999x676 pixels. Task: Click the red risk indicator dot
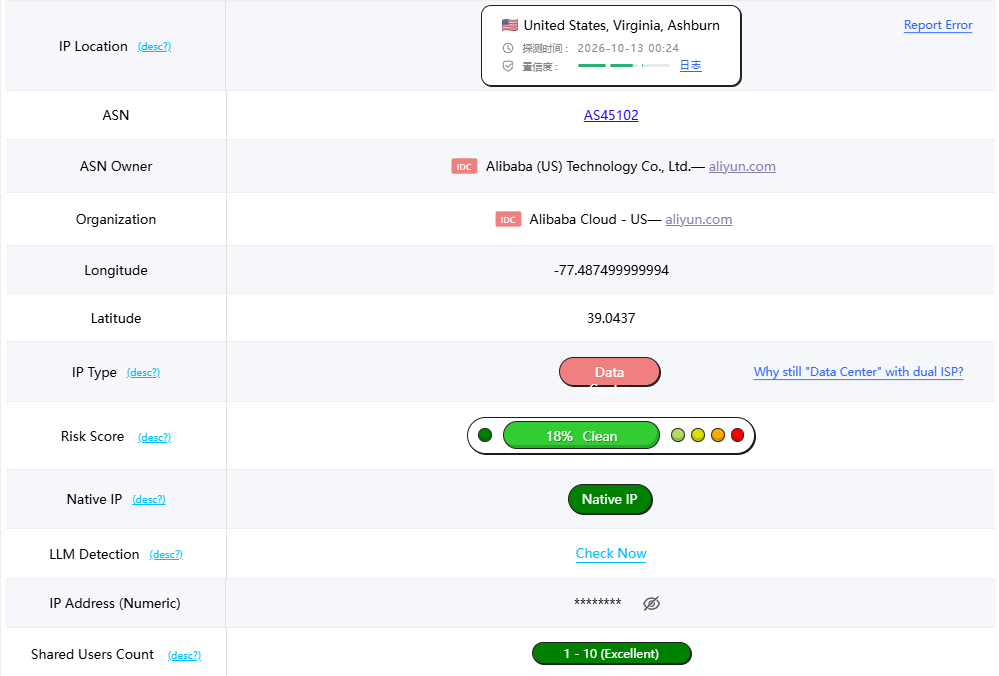point(737,435)
